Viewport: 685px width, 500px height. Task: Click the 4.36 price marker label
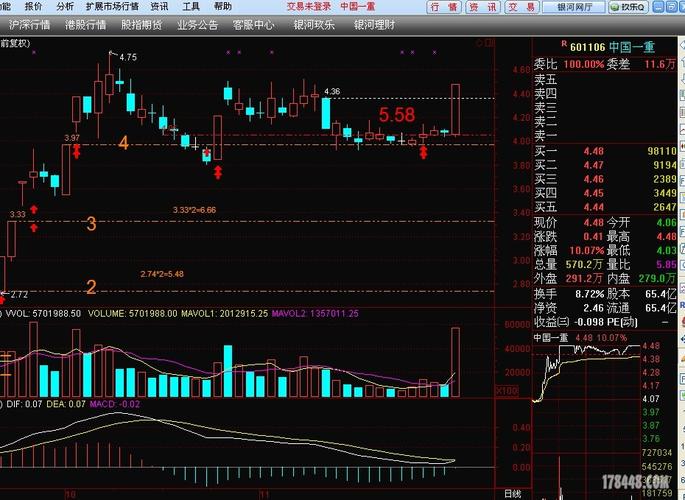point(332,91)
